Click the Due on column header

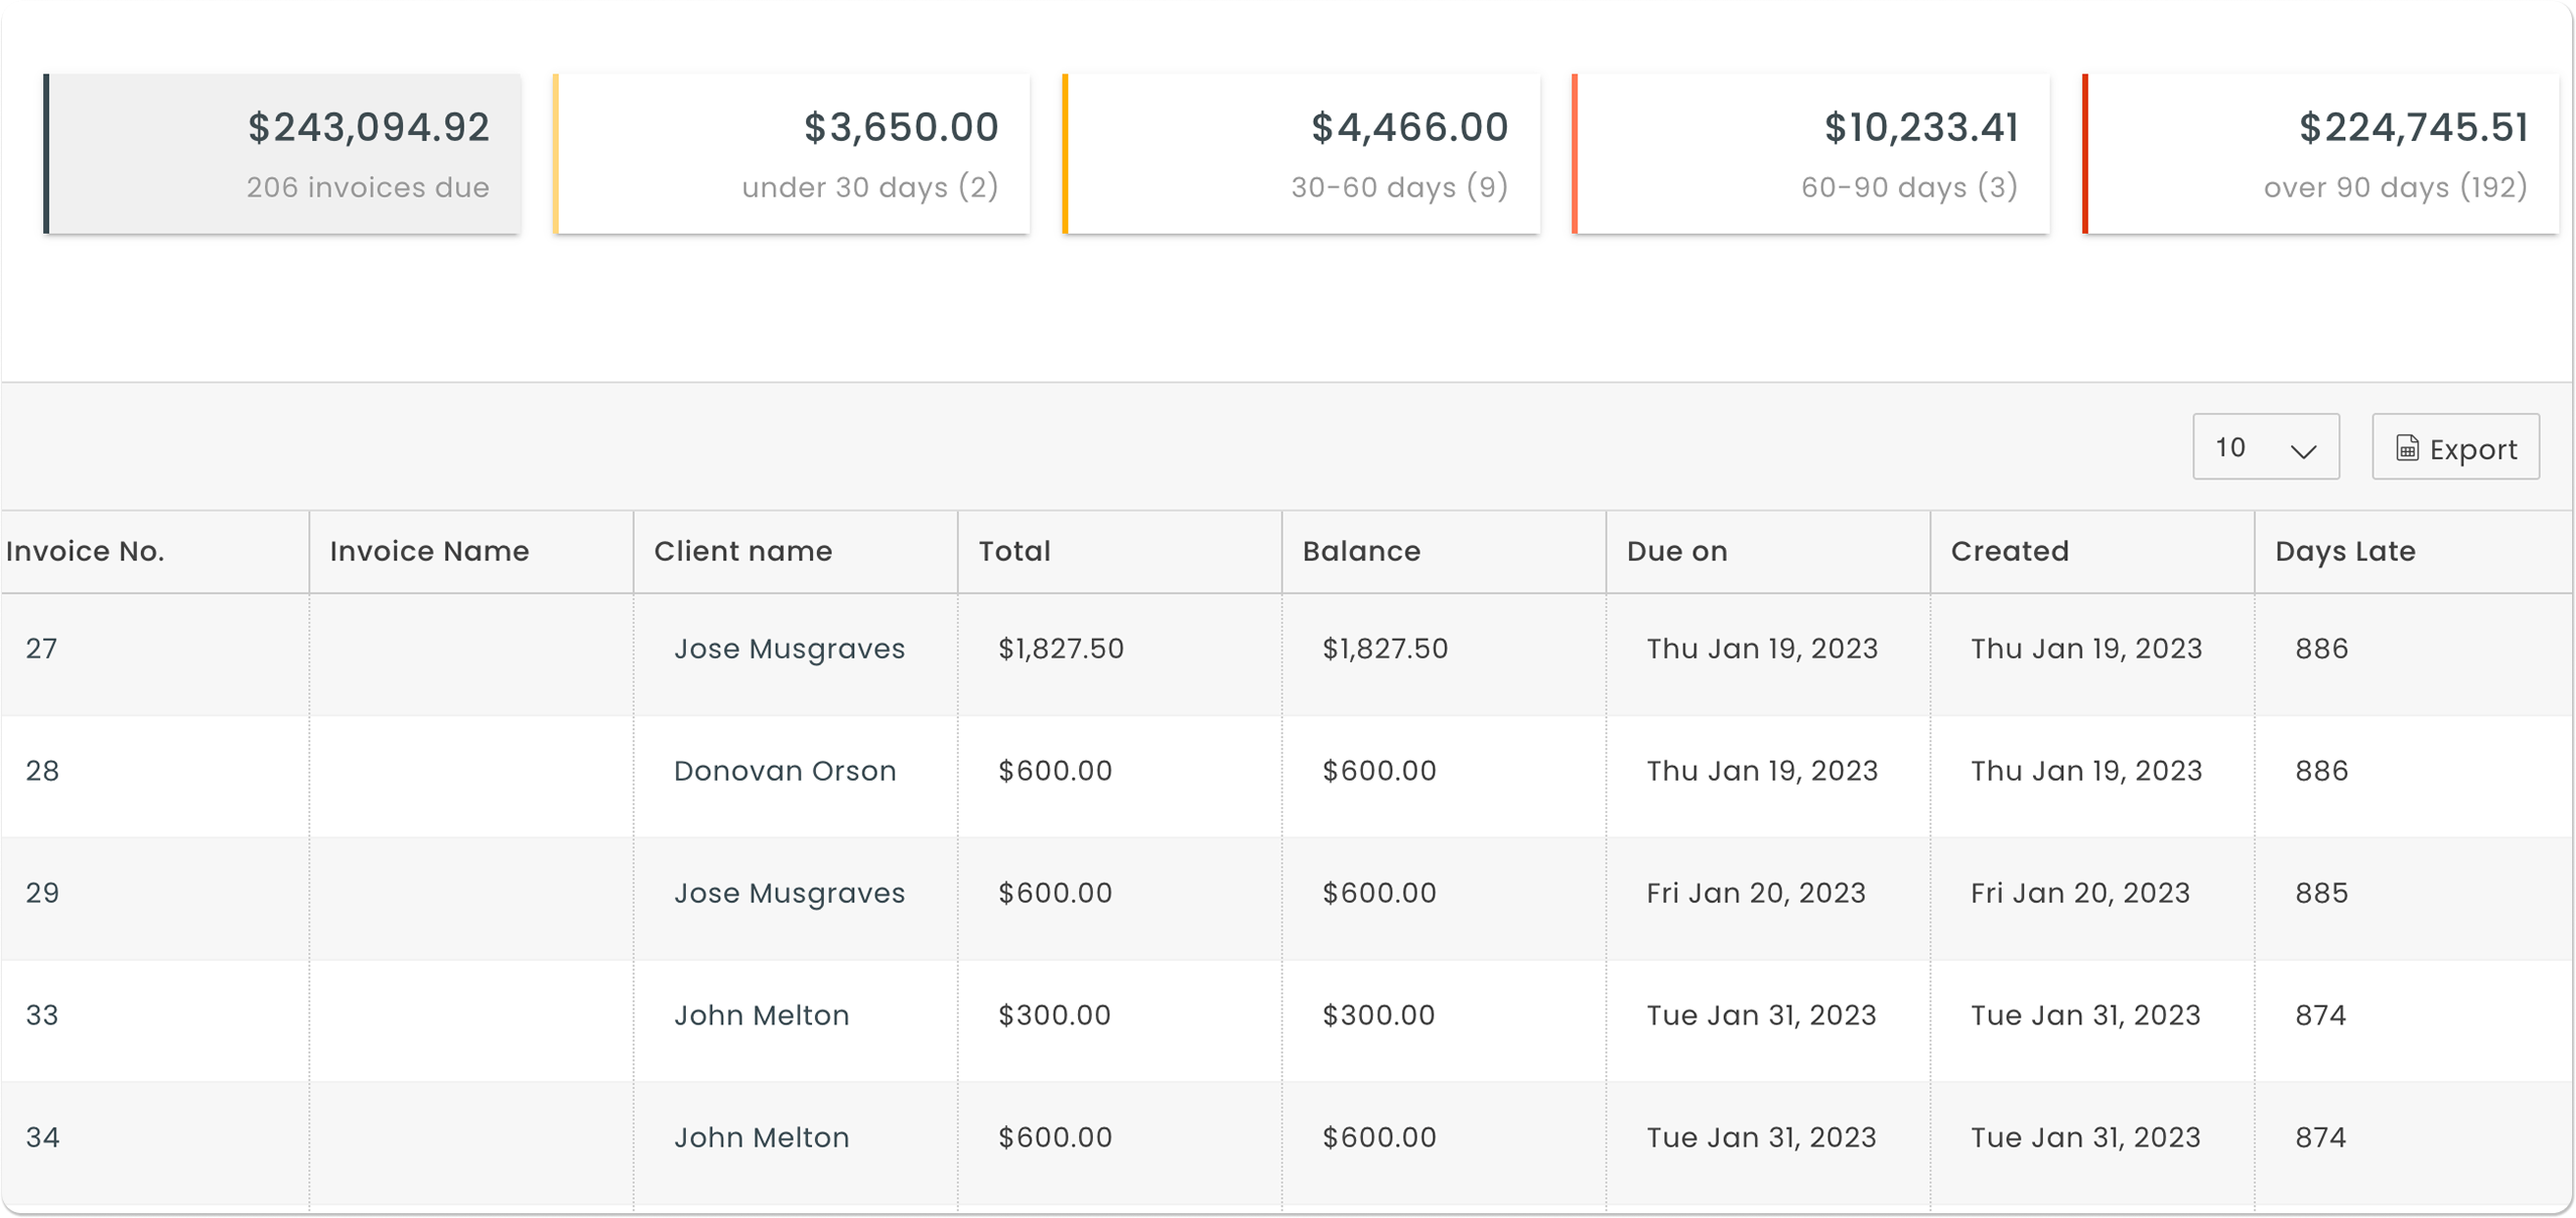1677,551
